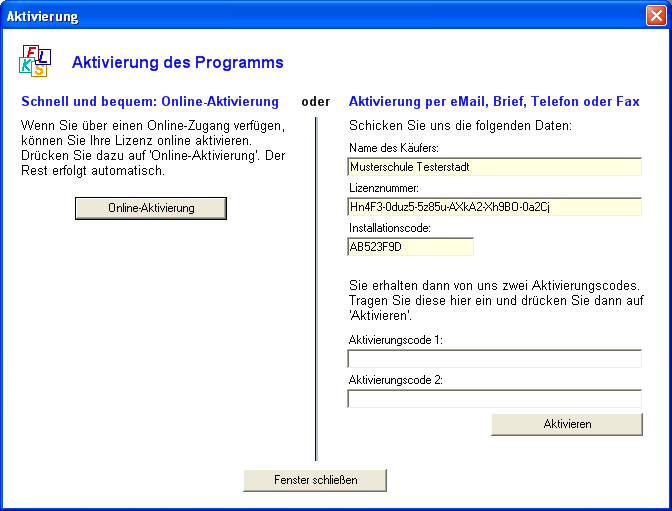672x511 pixels.
Task: Click the FLKS program logo icon
Action: click(x=34, y=61)
